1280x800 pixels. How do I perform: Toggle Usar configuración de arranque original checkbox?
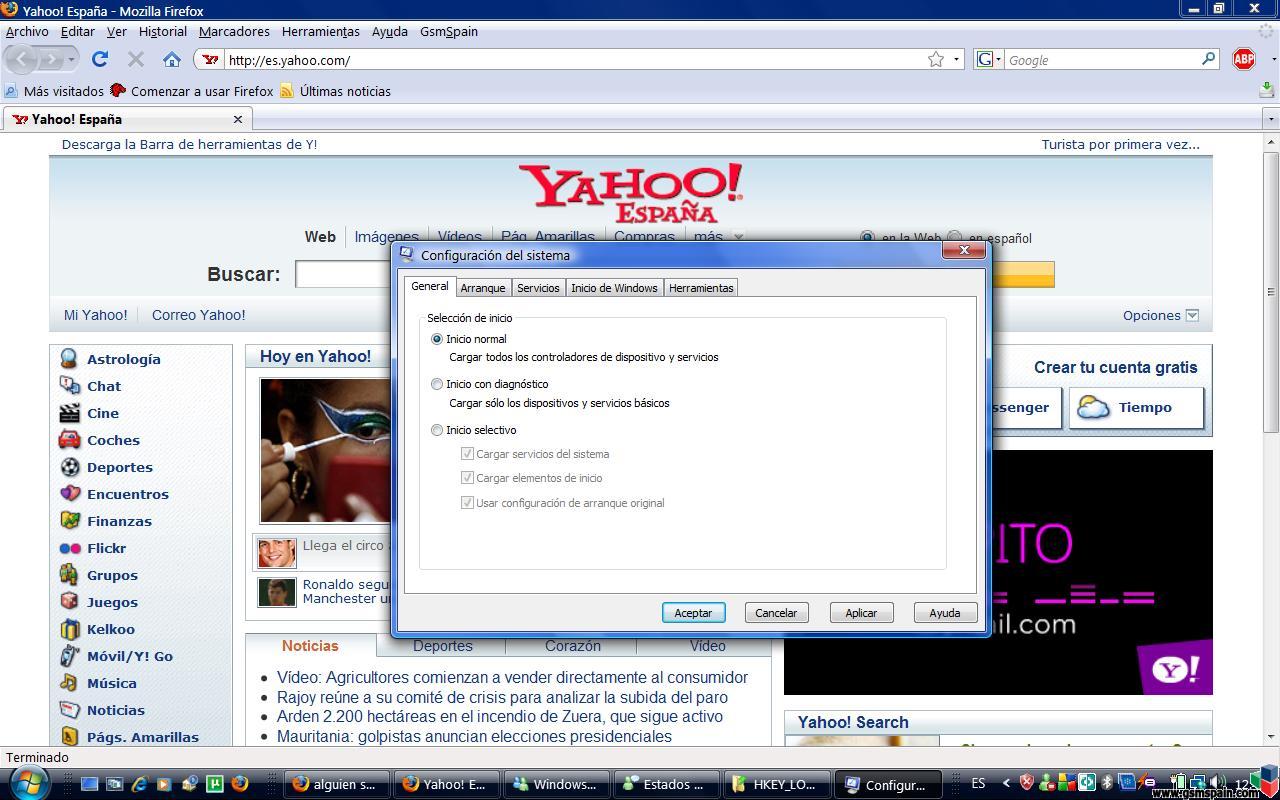[467, 502]
